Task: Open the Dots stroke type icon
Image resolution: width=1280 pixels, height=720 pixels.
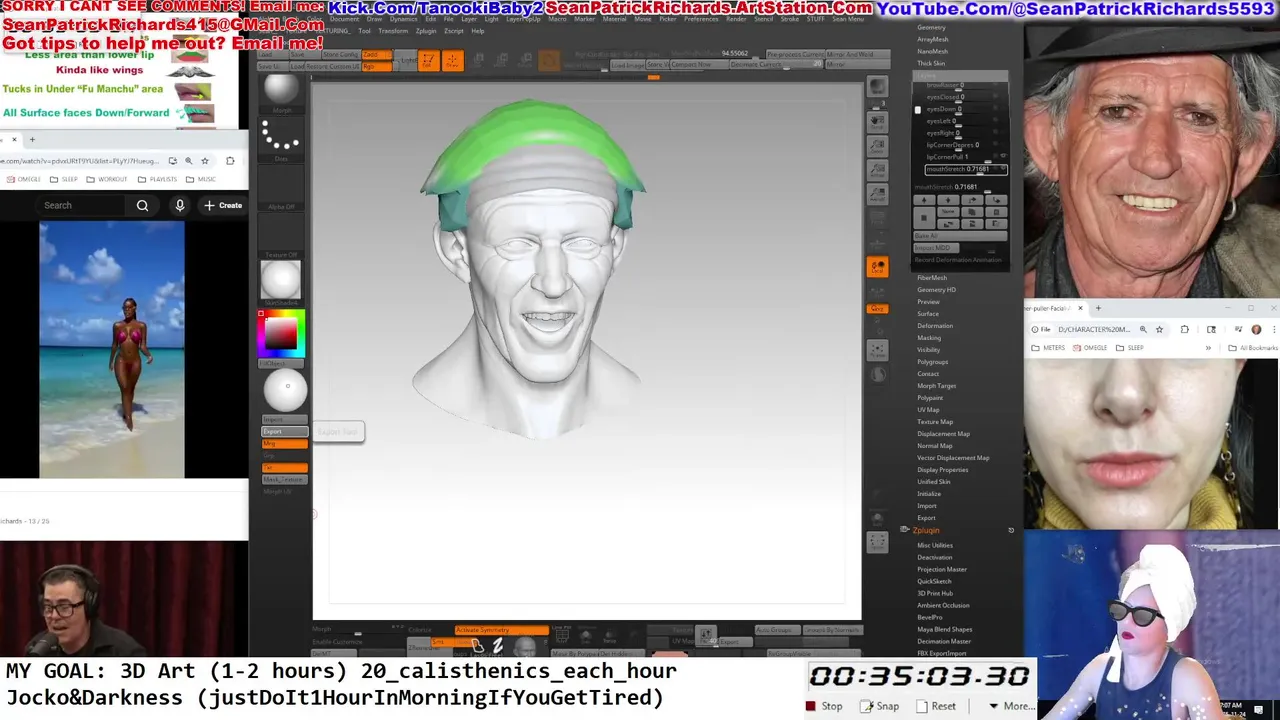Action: [x=281, y=139]
